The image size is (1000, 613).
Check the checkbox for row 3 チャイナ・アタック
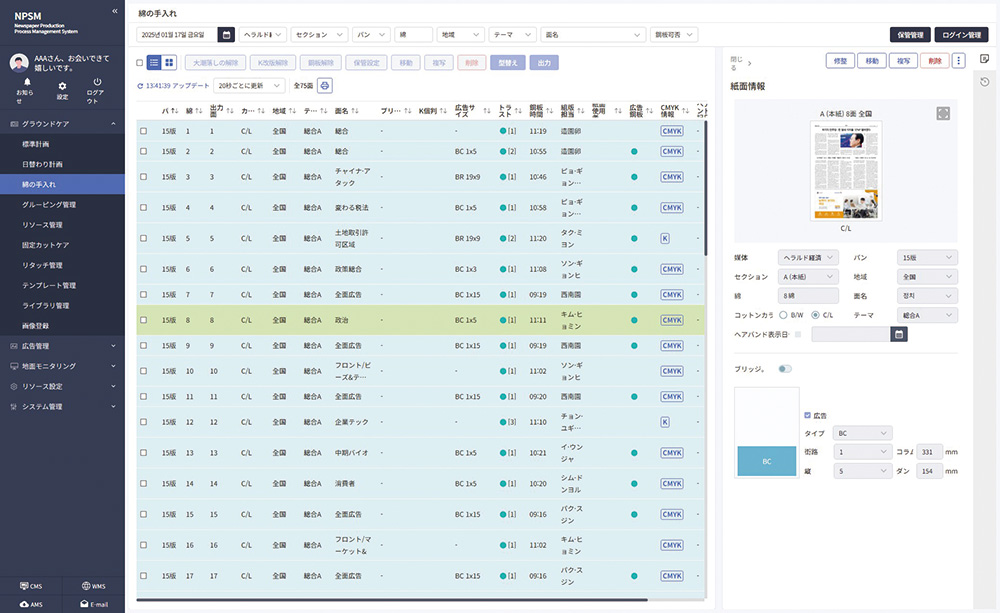click(143, 177)
